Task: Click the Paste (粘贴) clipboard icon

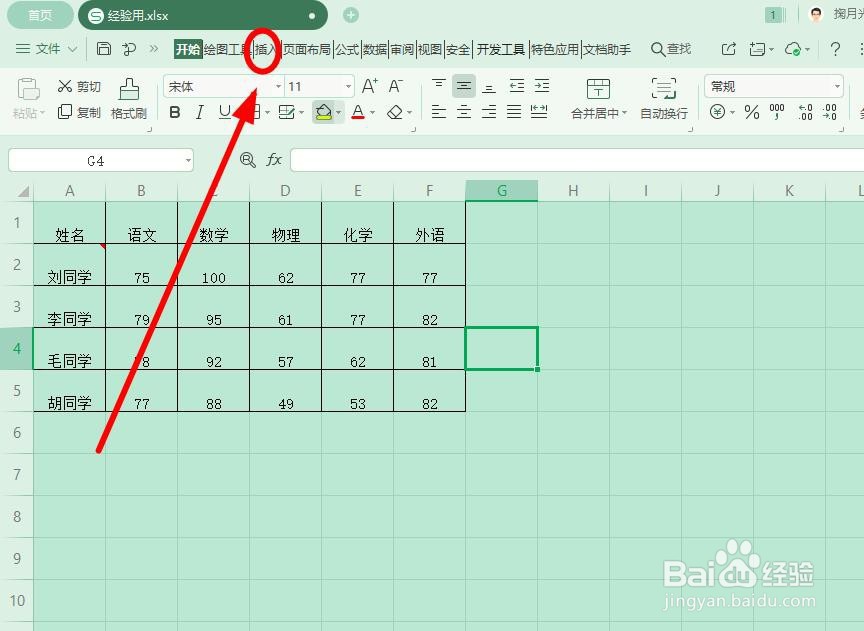Action: click(28, 89)
